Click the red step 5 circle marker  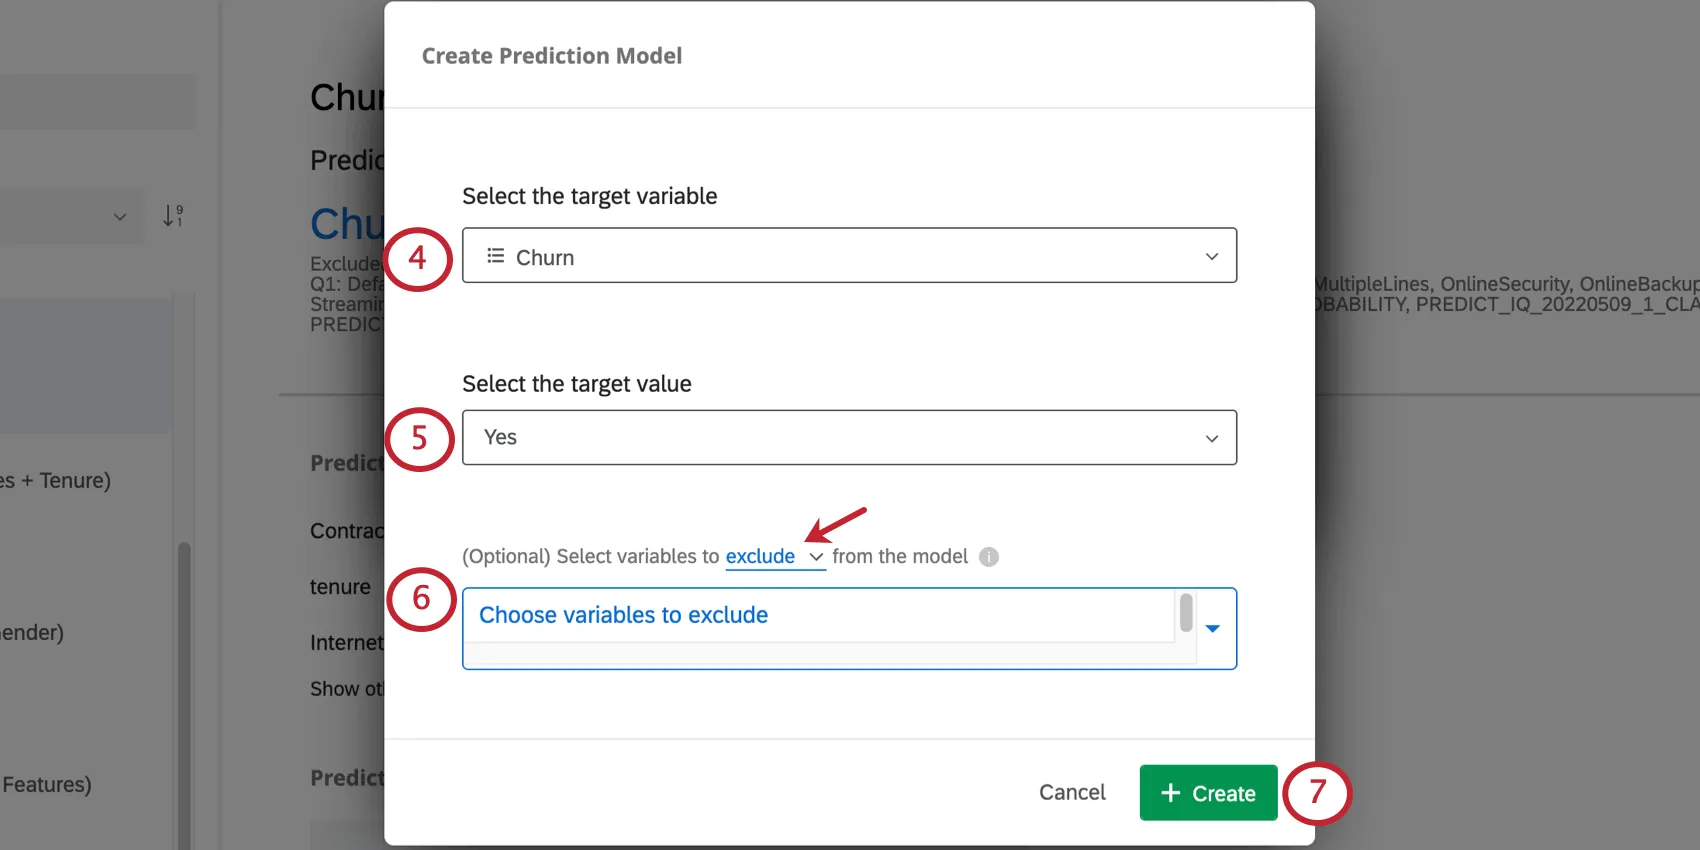pyautogui.click(x=420, y=438)
